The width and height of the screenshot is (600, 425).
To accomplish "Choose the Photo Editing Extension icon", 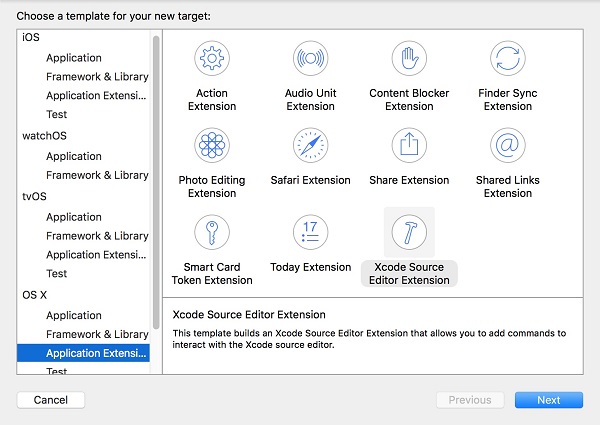I will tap(211, 146).
